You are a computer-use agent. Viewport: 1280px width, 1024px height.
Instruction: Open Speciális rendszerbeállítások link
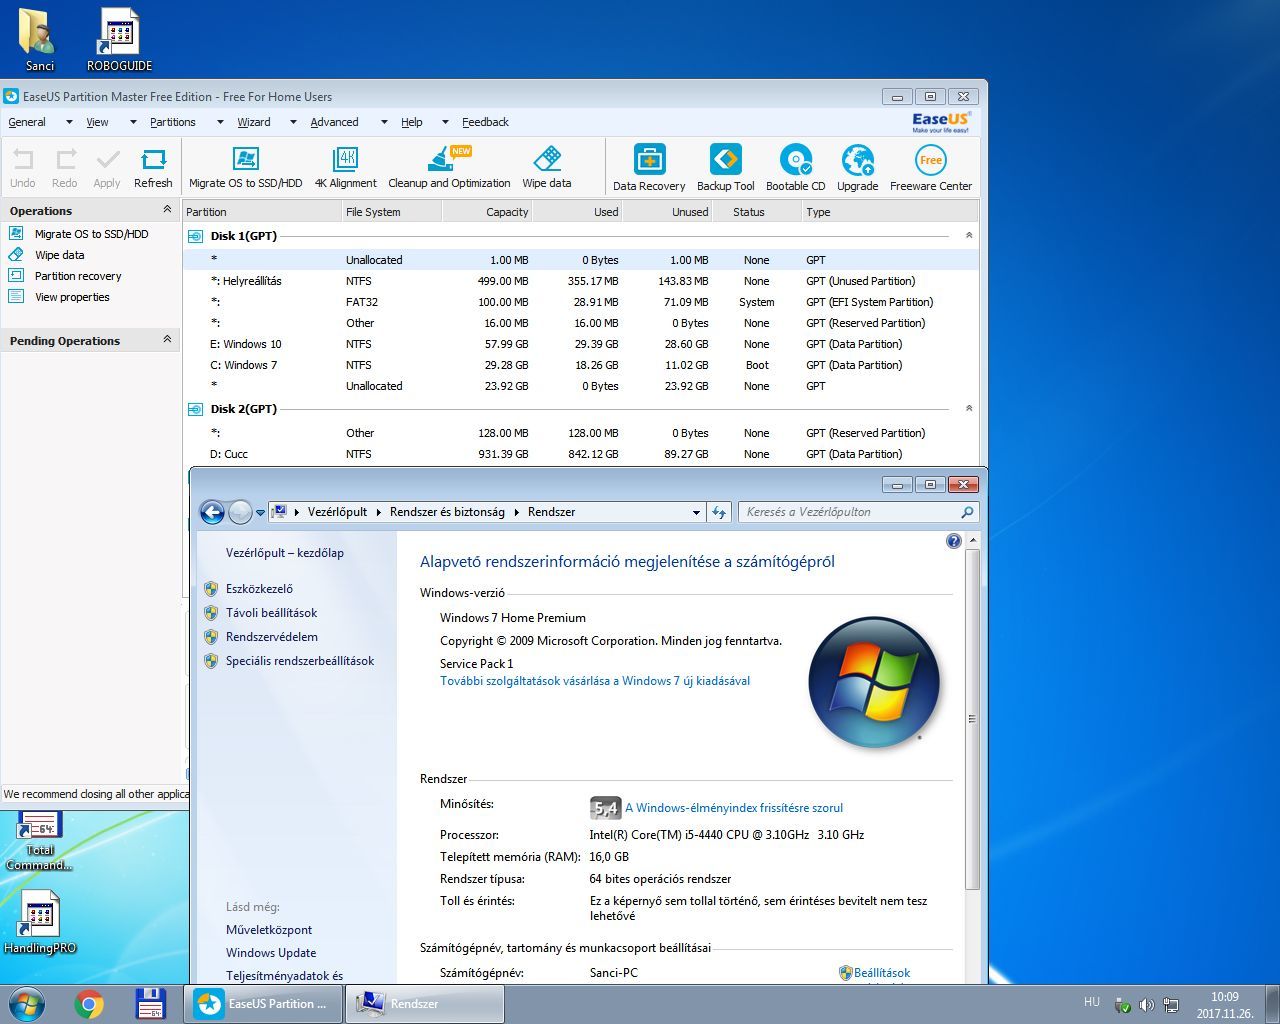point(300,661)
